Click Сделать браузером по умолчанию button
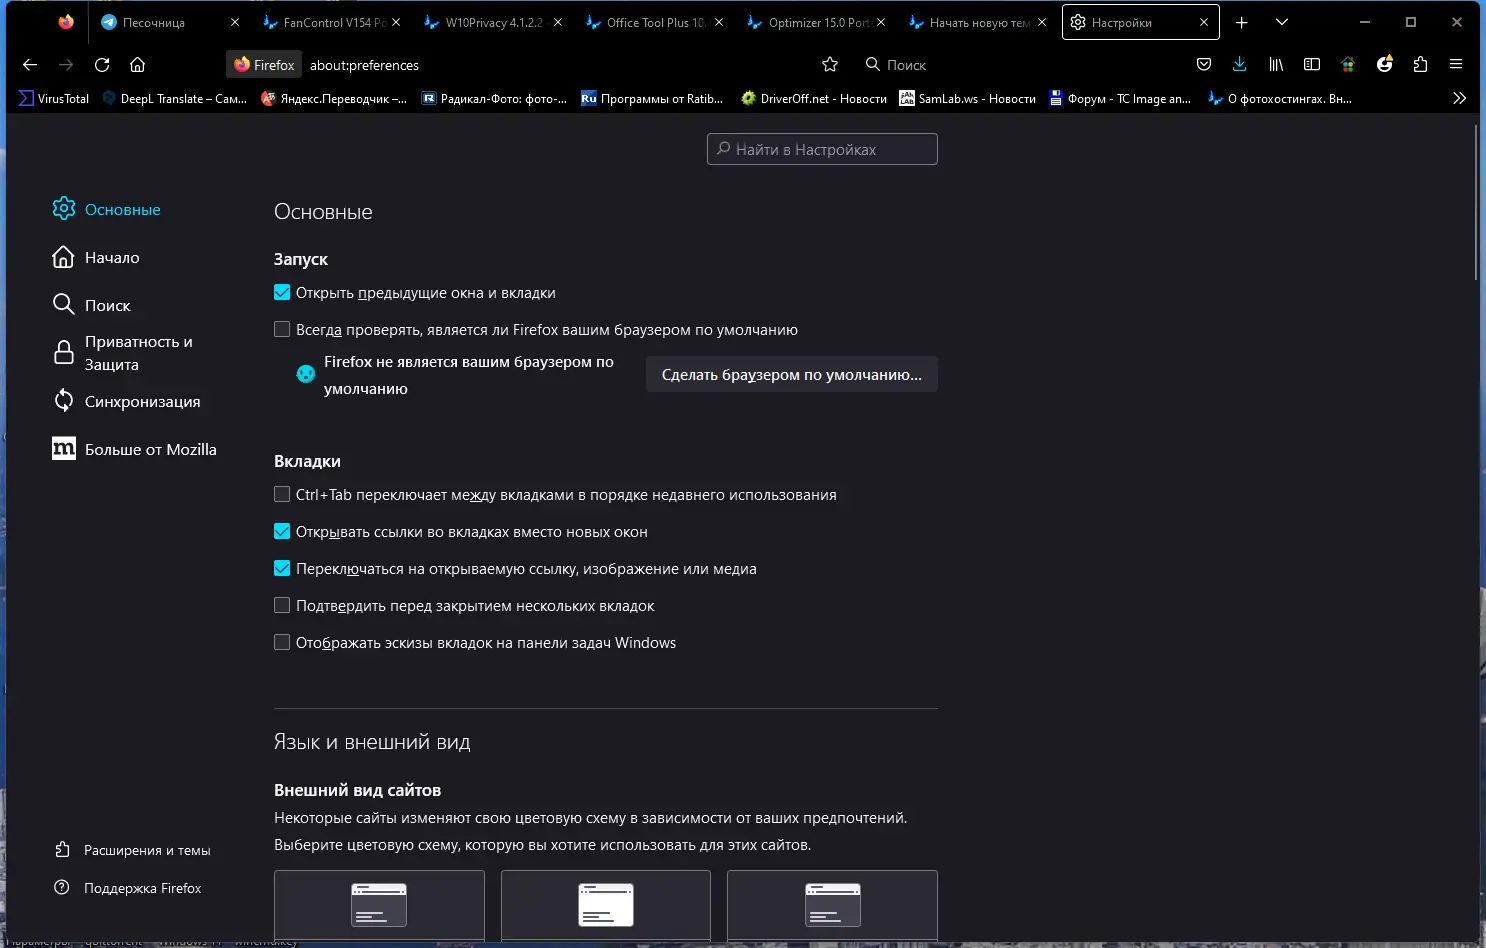 point(792,374)
